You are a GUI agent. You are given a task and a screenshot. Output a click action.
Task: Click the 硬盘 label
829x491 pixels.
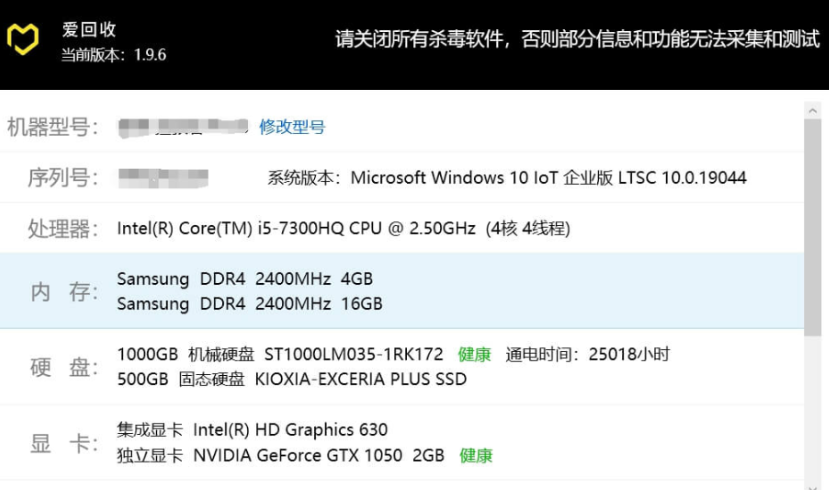[x=63, y=367]
